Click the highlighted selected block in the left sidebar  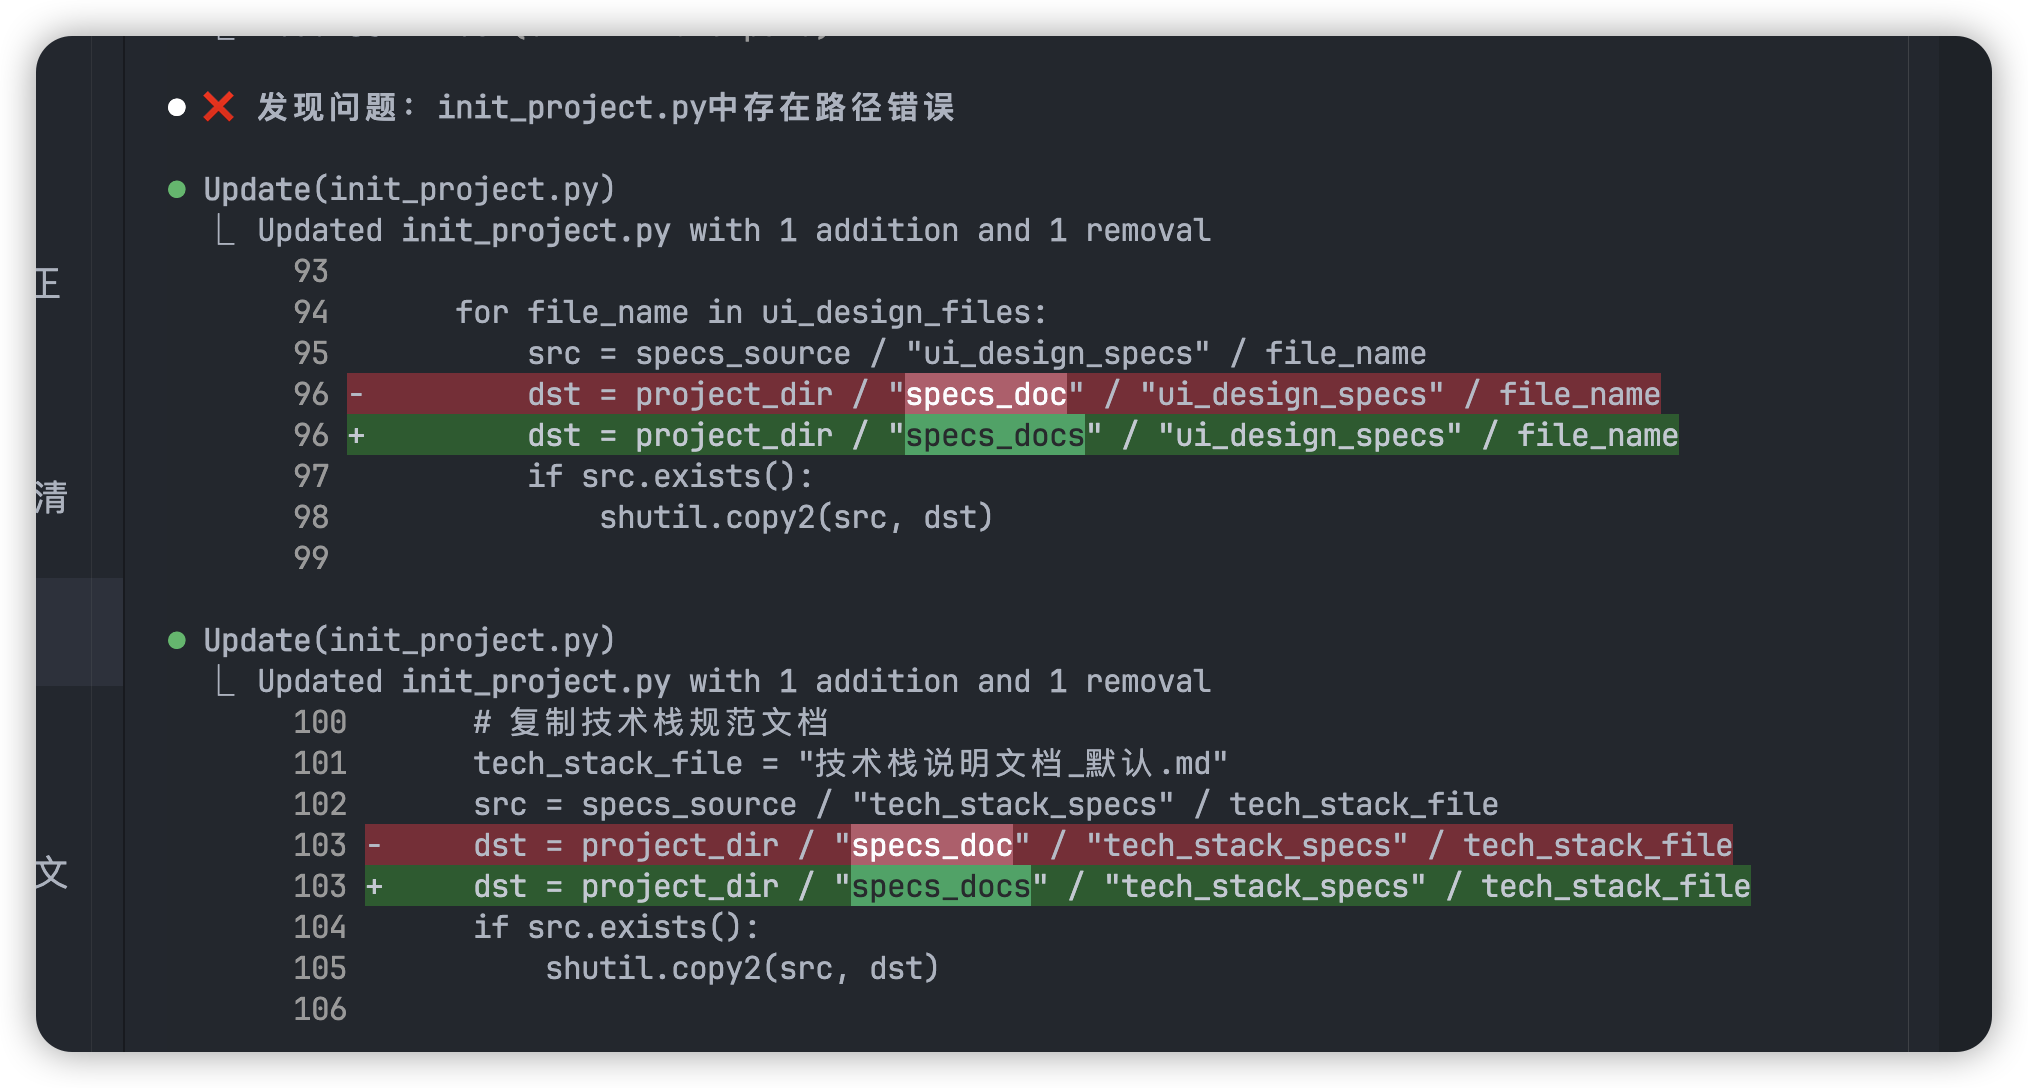pyautogui.click(x=79, y=631)
